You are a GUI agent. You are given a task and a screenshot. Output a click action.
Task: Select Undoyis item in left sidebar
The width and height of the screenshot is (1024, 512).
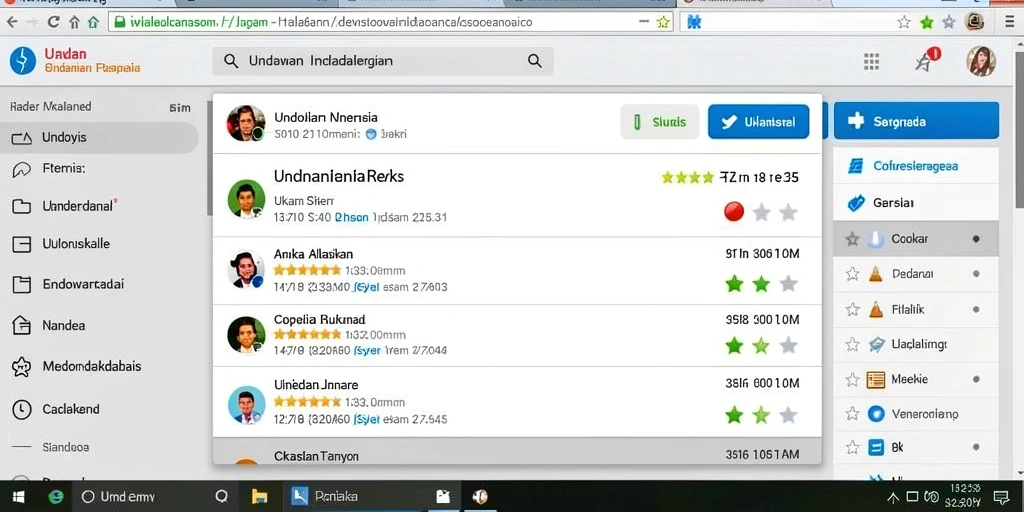coord(99,138)
